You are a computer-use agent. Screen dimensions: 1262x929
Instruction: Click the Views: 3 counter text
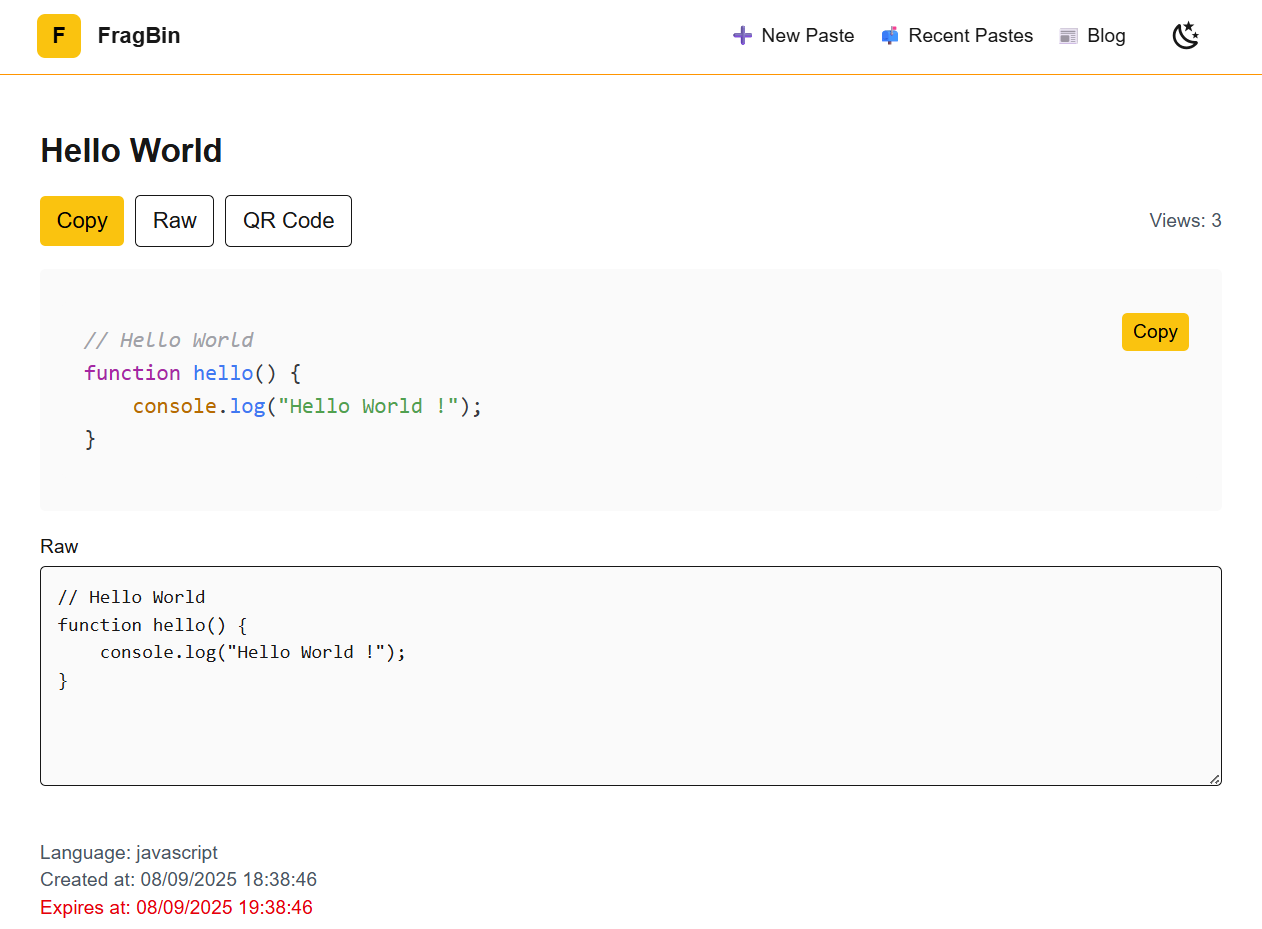pos(1185,221)
